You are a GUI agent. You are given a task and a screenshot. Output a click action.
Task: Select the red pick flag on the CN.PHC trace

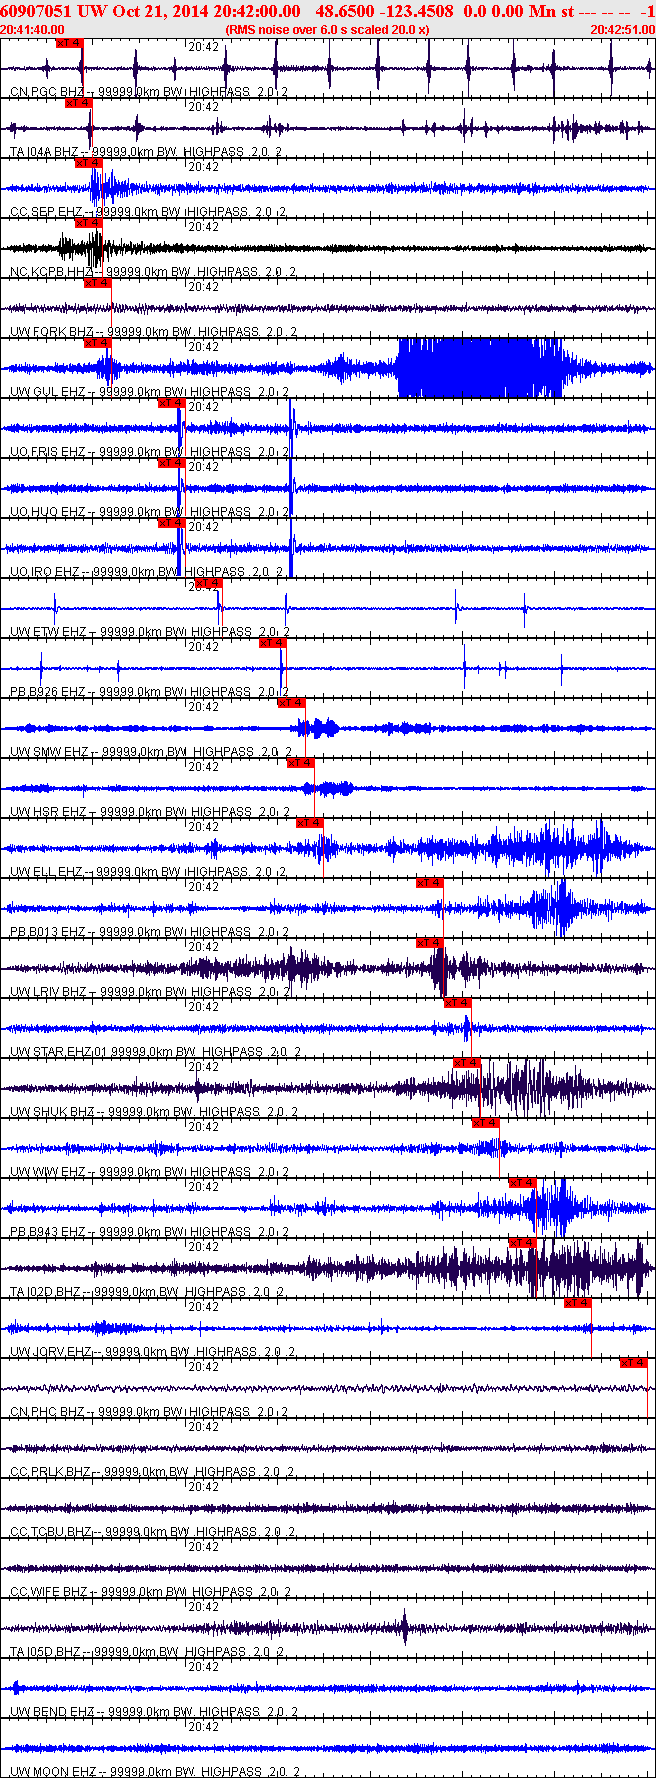pyautogui.click(x=634, y=1363)
